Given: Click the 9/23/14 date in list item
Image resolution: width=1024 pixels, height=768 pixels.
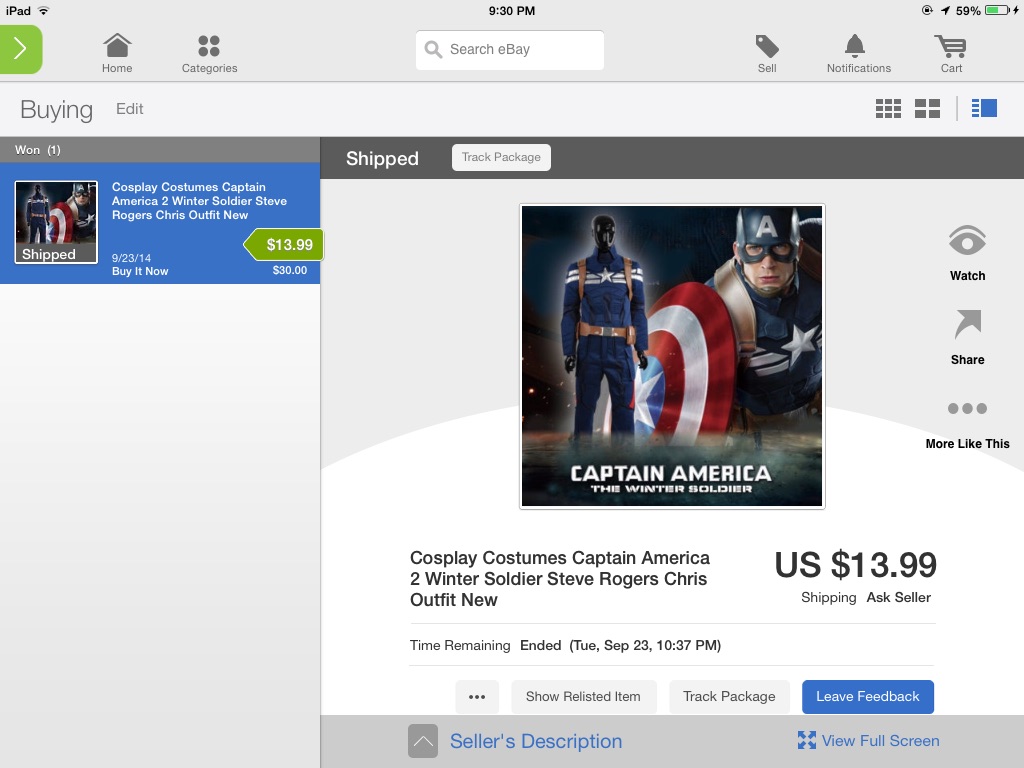Looking at the screenshot, I should [131, 258].
